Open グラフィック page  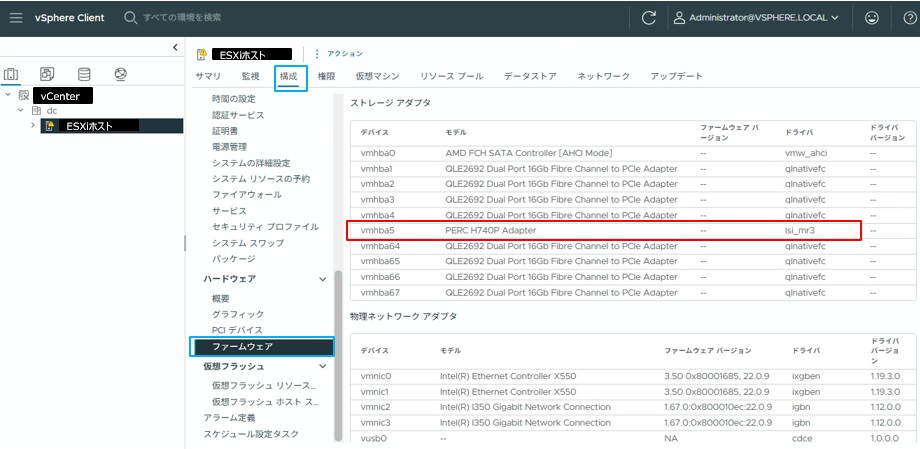click(238, 315)
